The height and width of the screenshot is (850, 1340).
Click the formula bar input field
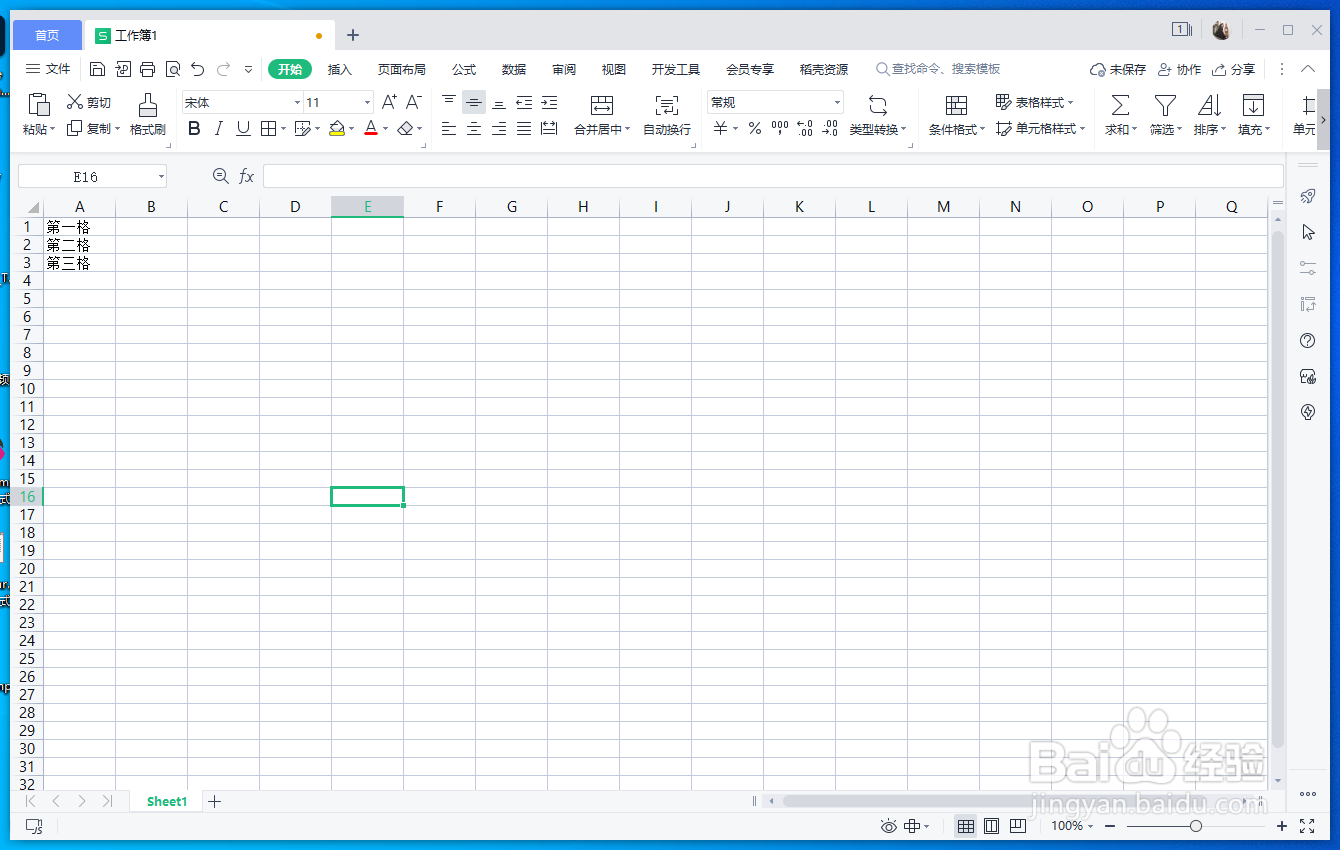[x=773, y=177]
